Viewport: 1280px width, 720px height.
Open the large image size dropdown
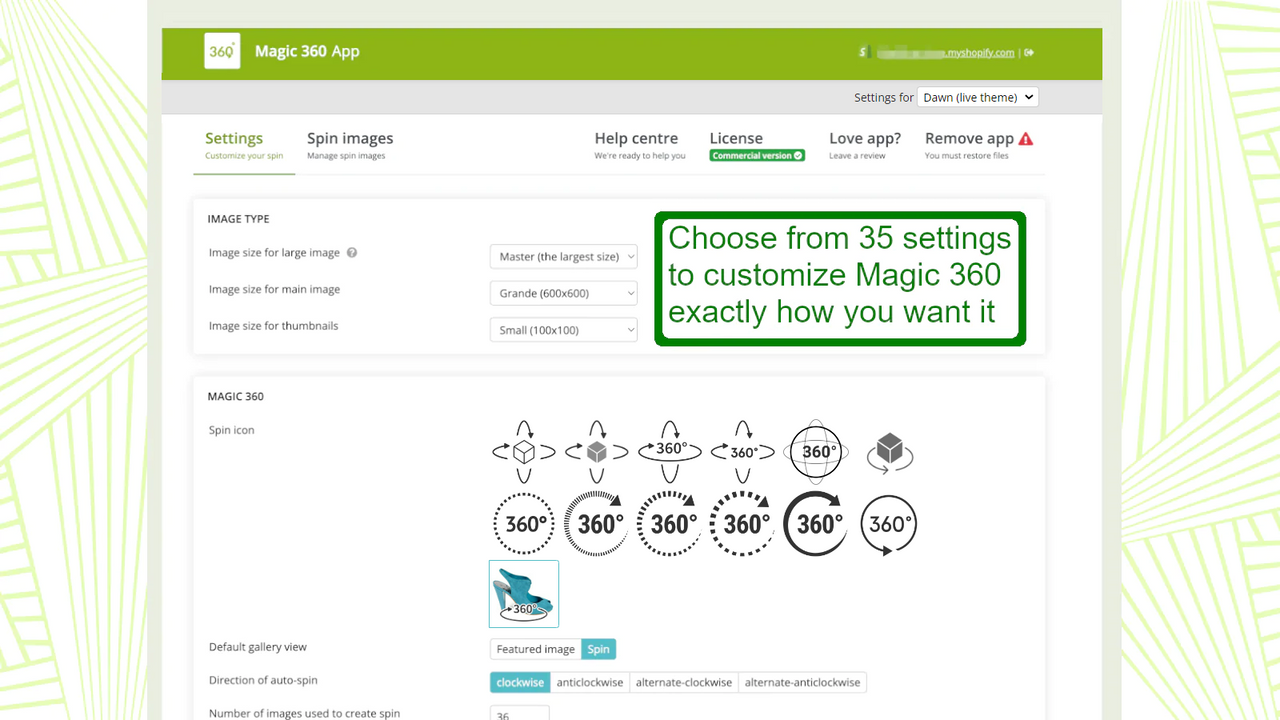[x=563, y=256]
